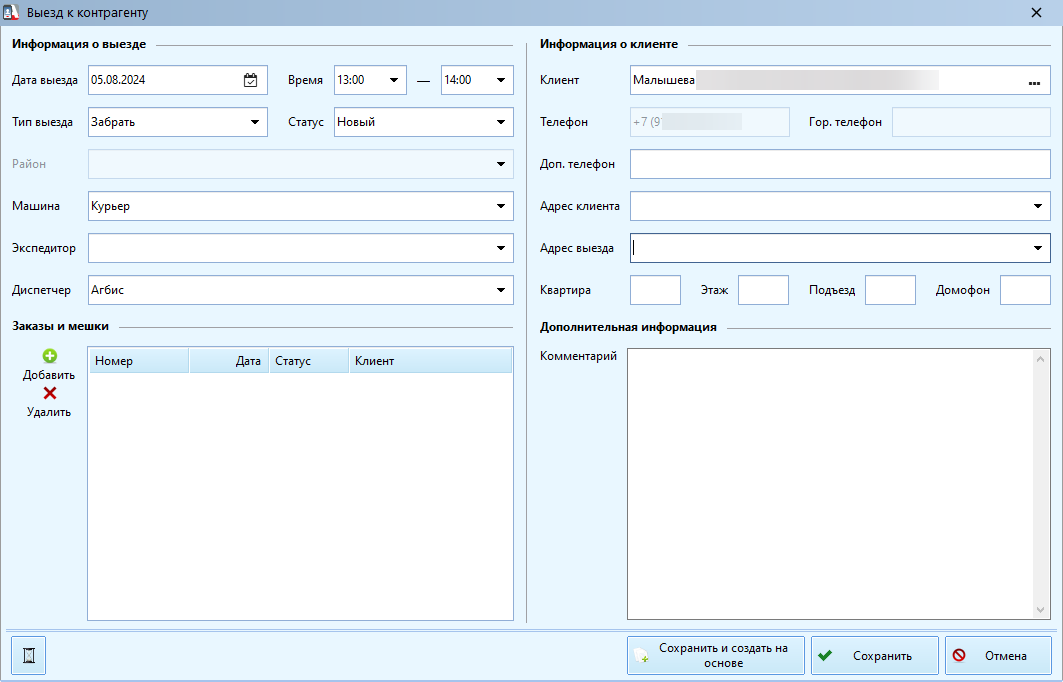Expand the end time 14:00 dropdown
This screenshot has height=682, width=1063.
click(x=501, y=80)
